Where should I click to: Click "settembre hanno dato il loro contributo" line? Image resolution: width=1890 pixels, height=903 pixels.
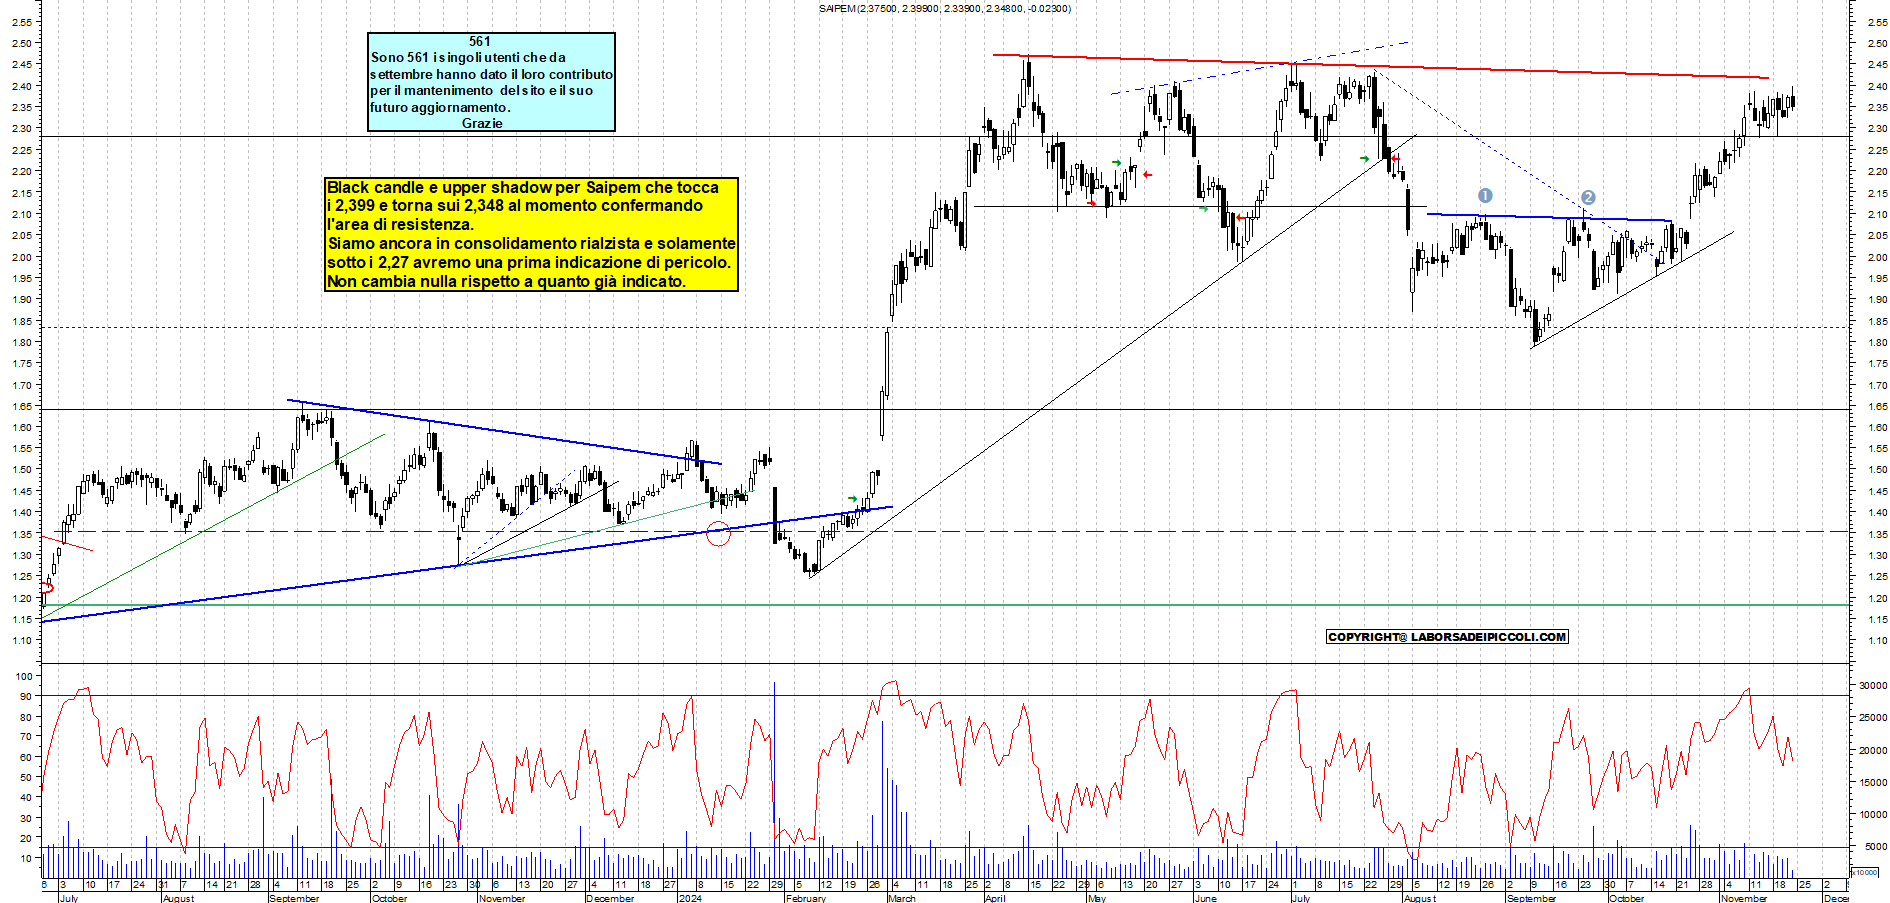coord(491,74)
